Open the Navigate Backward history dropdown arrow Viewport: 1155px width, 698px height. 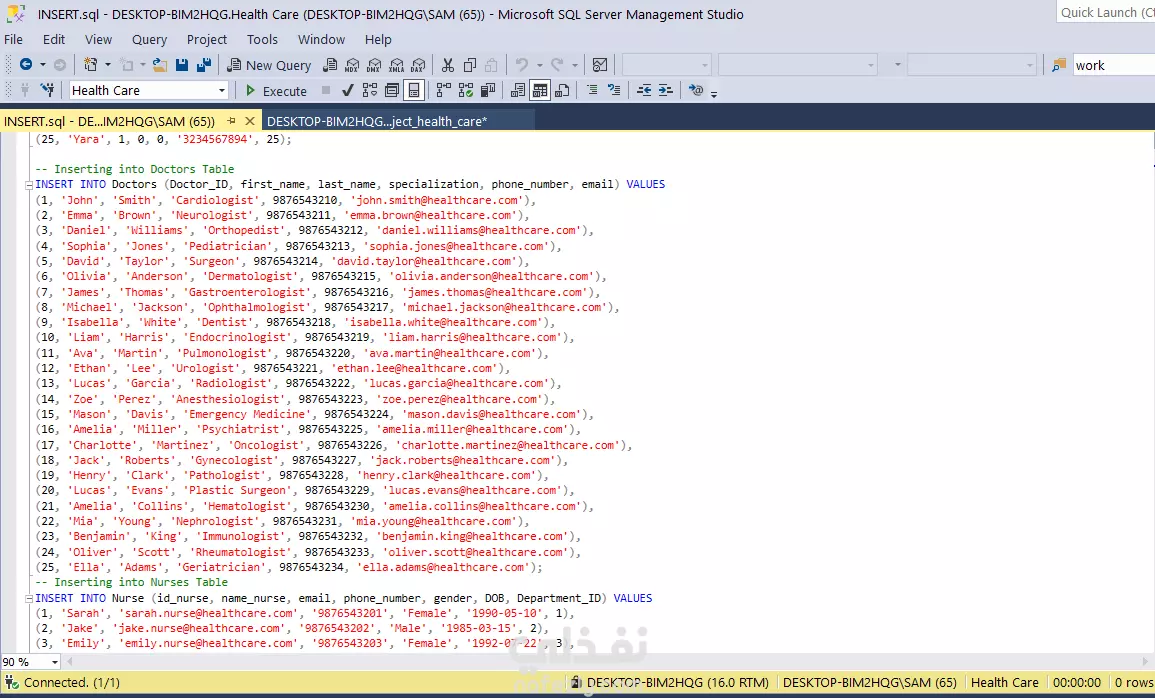point(43,65)
